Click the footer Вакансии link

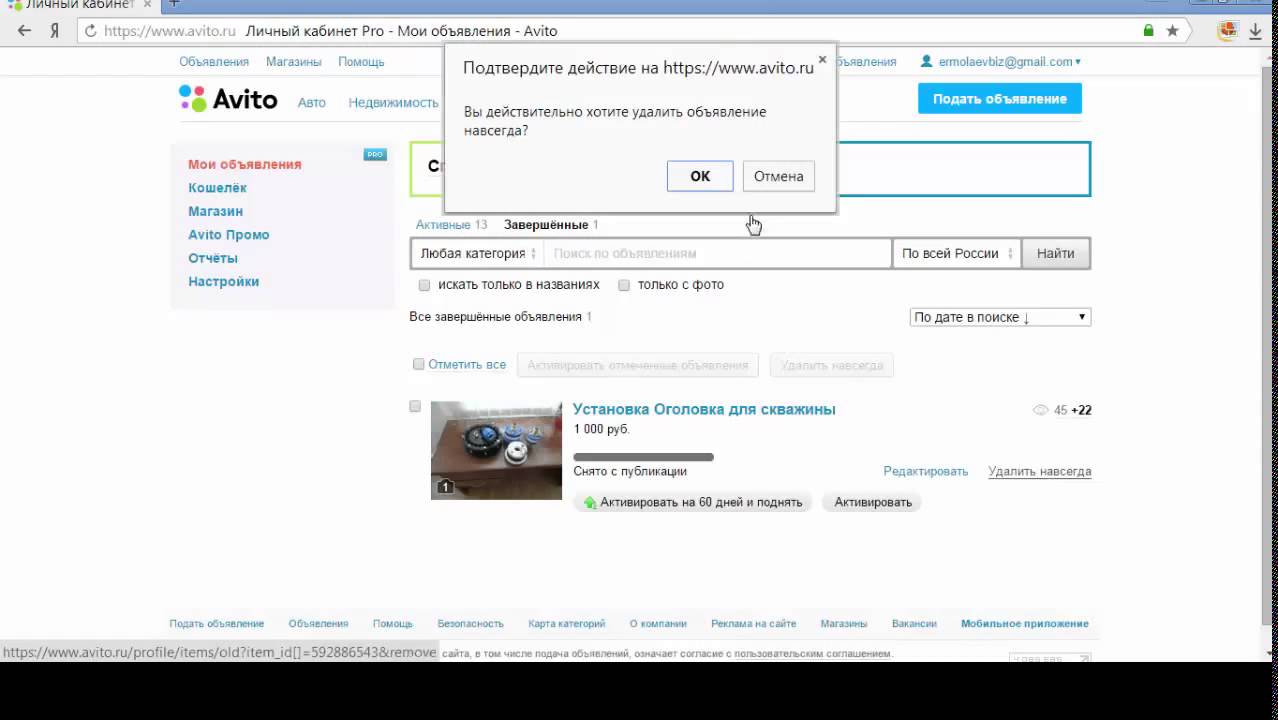(915, 623)
